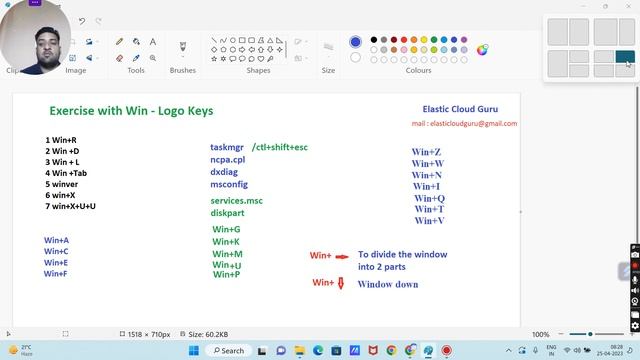Pick the Rectangle shape
This screenshot has width=640, height=360.
click(242, 40)
